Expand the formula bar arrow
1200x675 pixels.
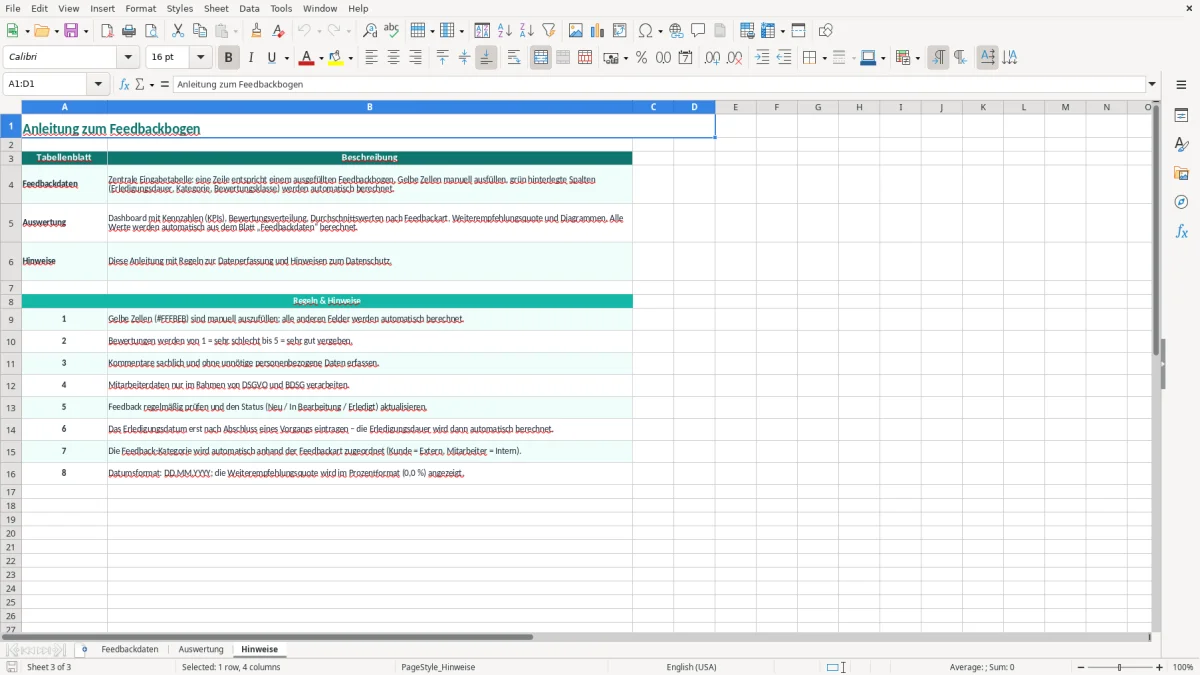click(x=1152, y=84)
